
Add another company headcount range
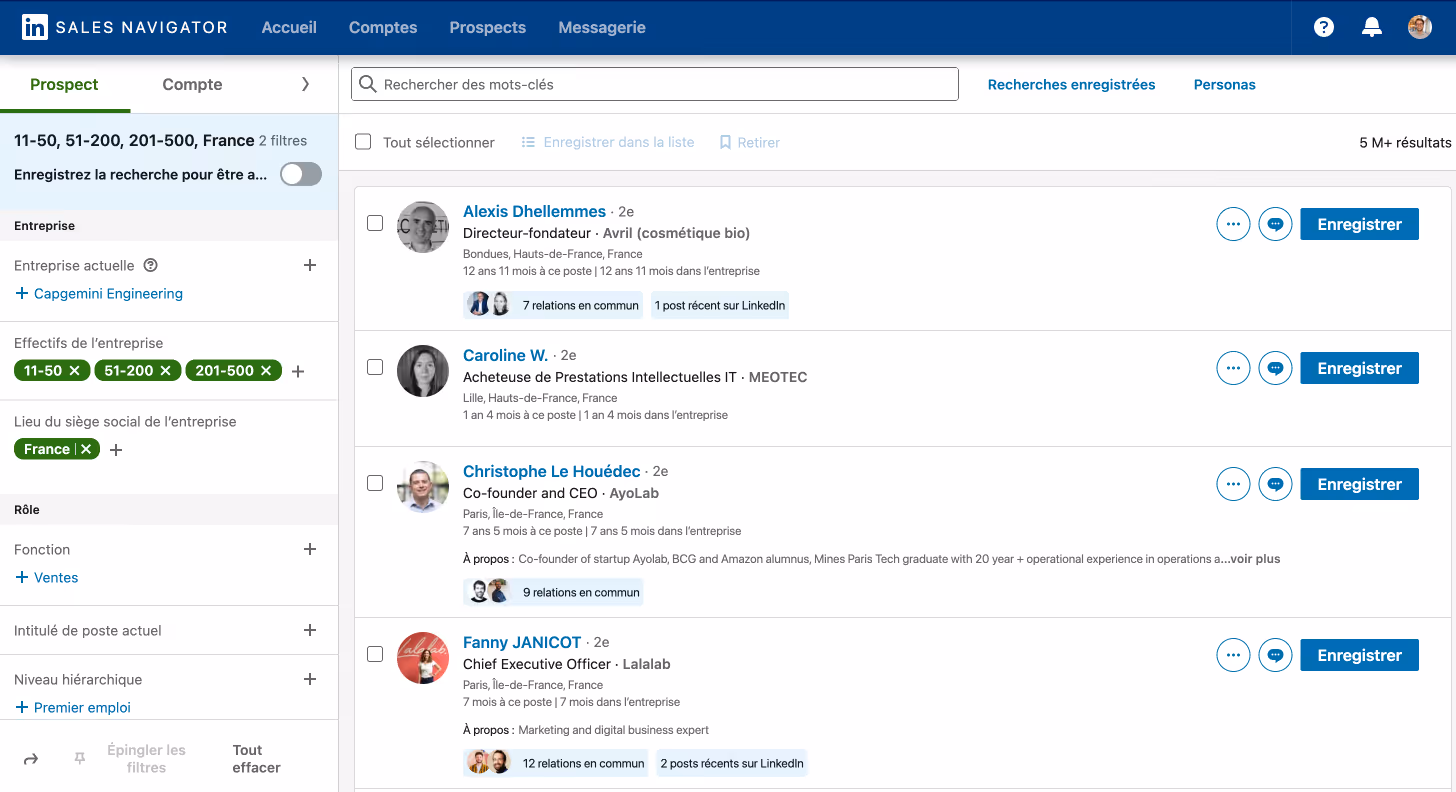(x=298, y=371)
